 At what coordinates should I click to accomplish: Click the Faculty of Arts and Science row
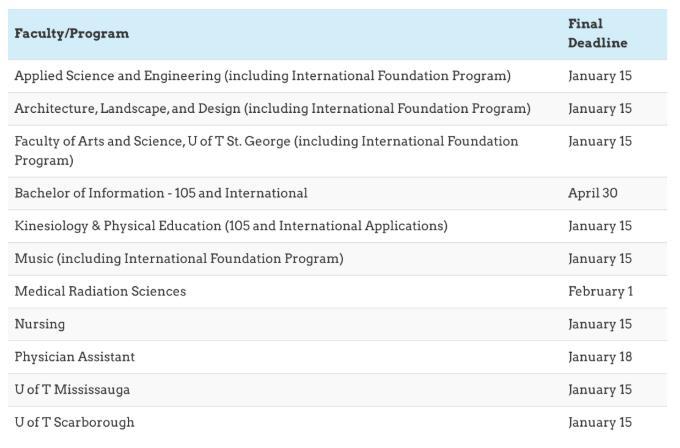pyautogui.click(x=337, y=151)
